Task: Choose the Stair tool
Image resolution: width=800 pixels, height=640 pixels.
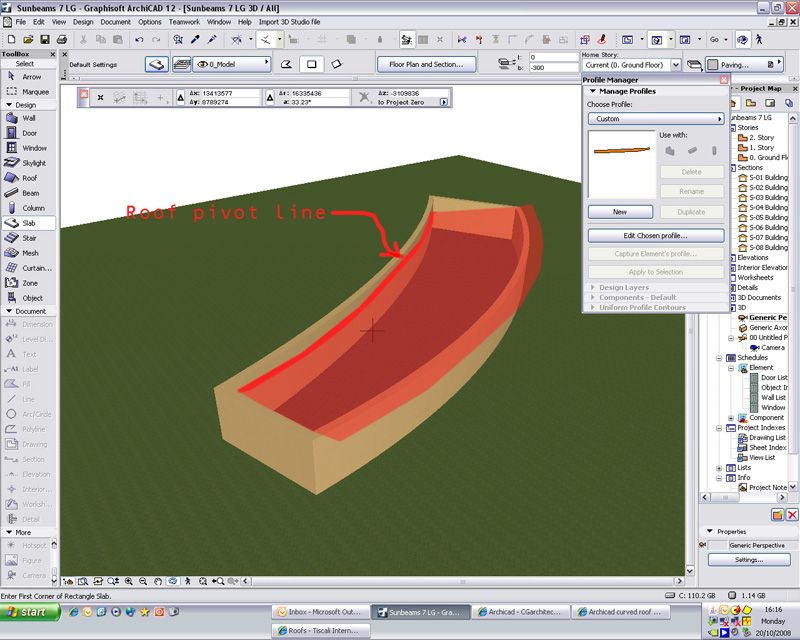Action: pos(28,238)
